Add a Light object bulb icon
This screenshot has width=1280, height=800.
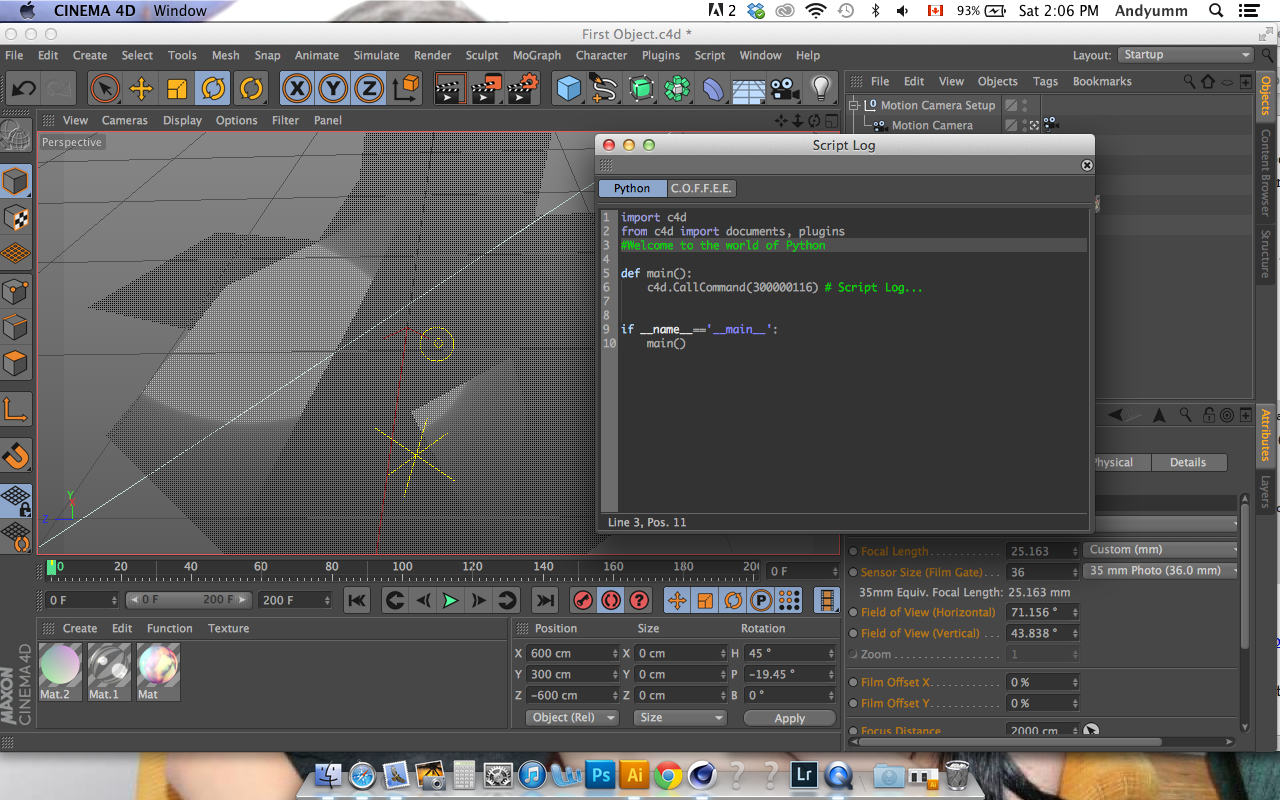(821, 88)
